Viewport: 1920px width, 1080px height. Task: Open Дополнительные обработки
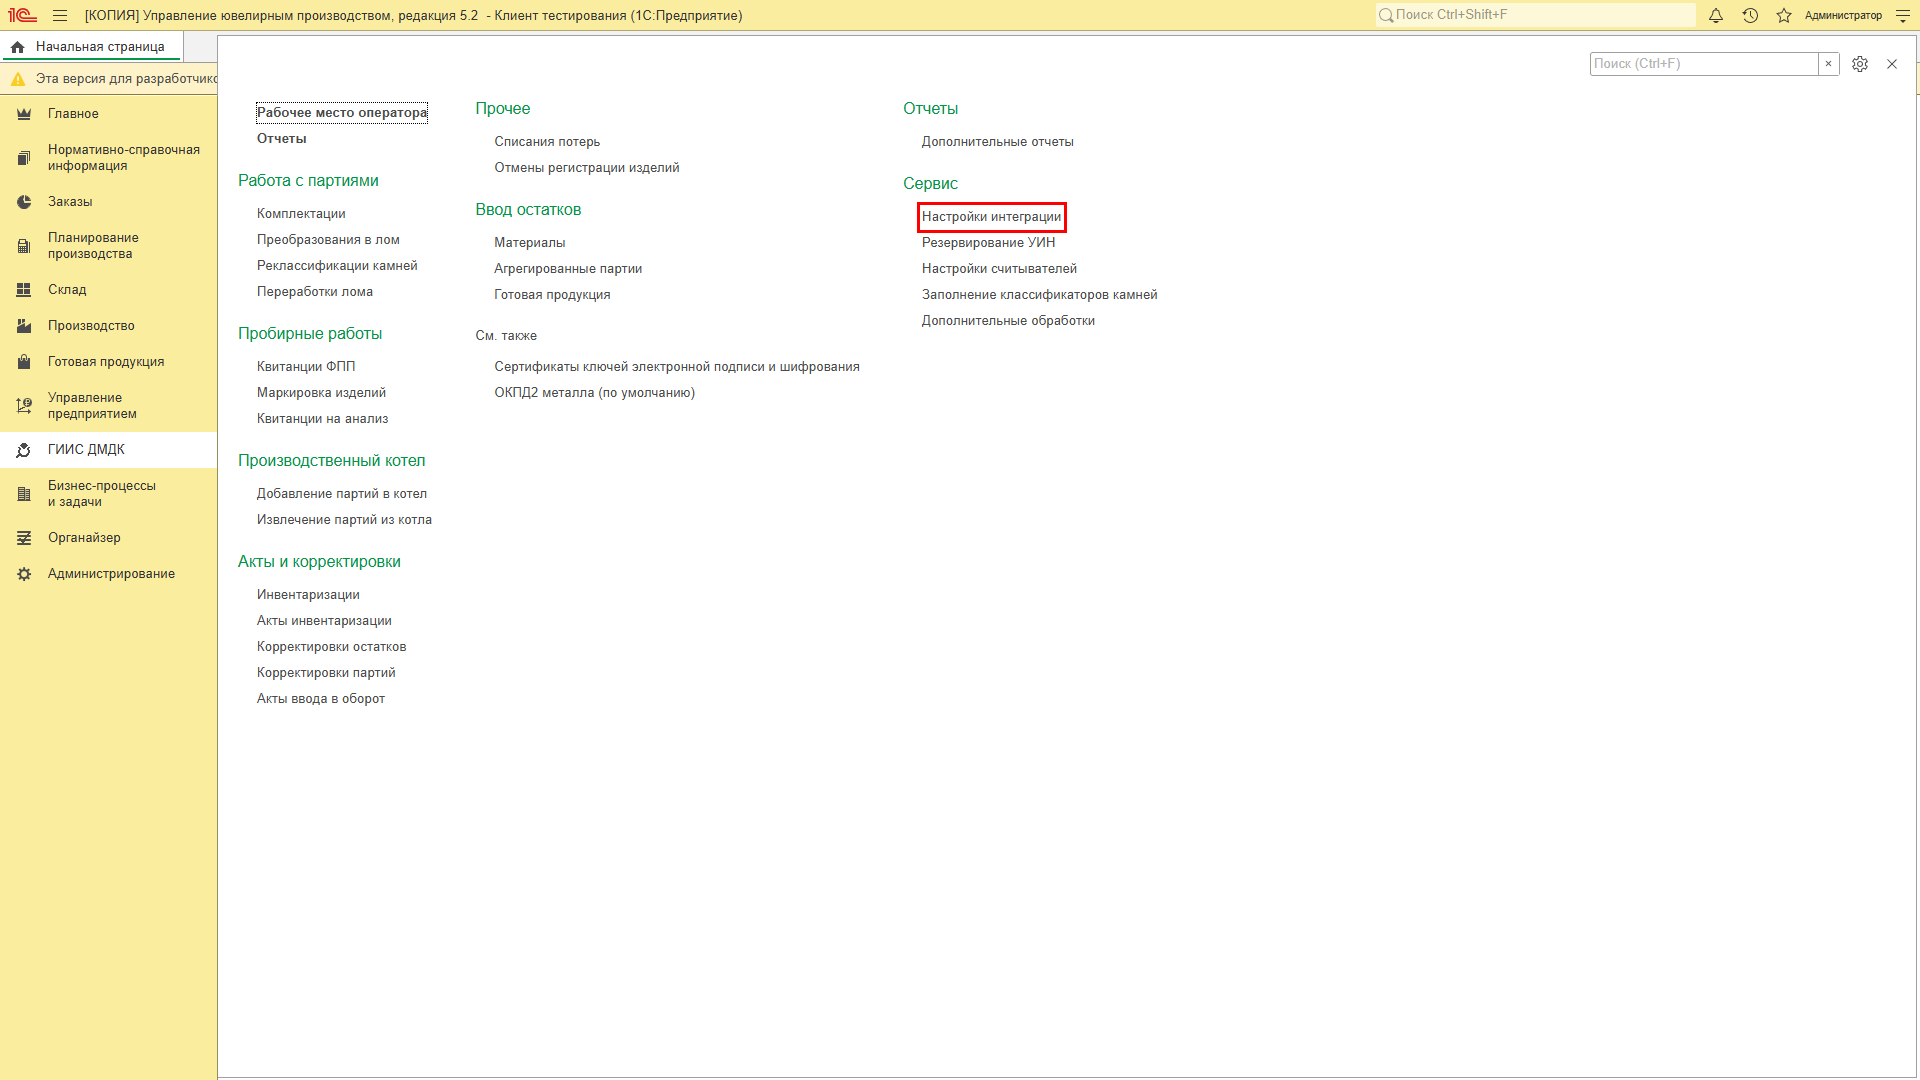click(x=1008, y=321)
